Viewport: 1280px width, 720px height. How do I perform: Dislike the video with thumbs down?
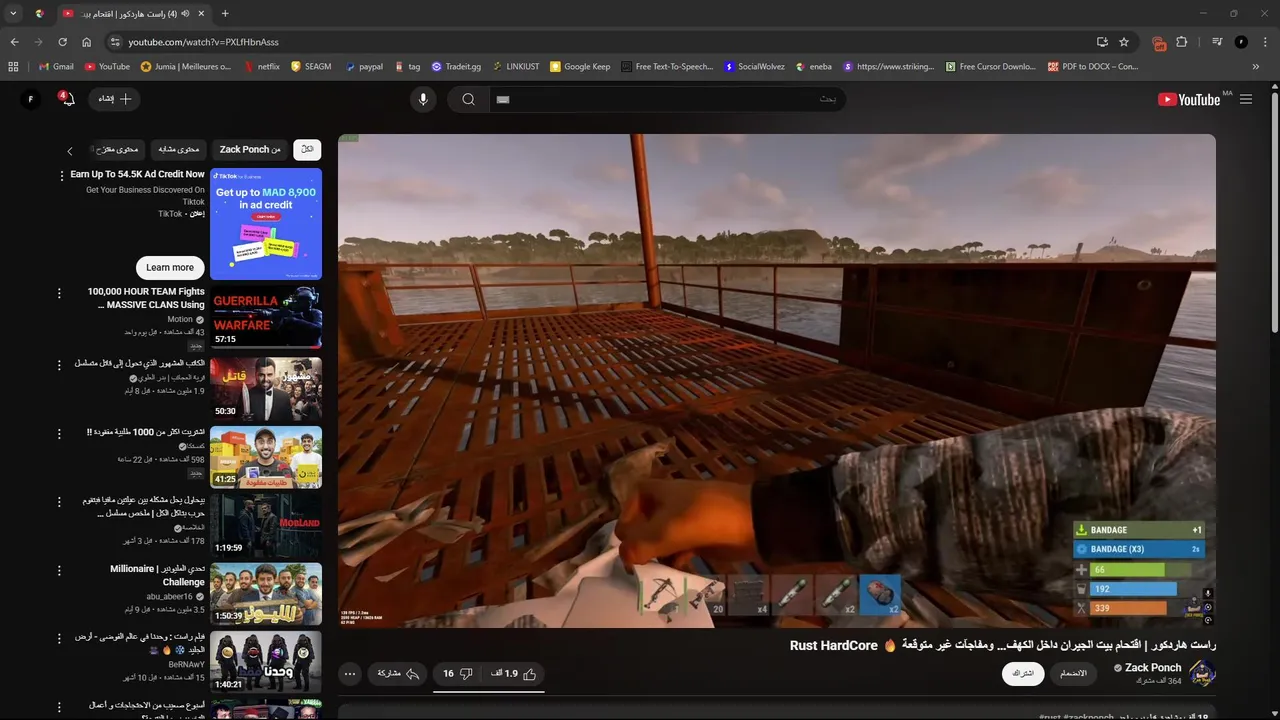[458, 674]
